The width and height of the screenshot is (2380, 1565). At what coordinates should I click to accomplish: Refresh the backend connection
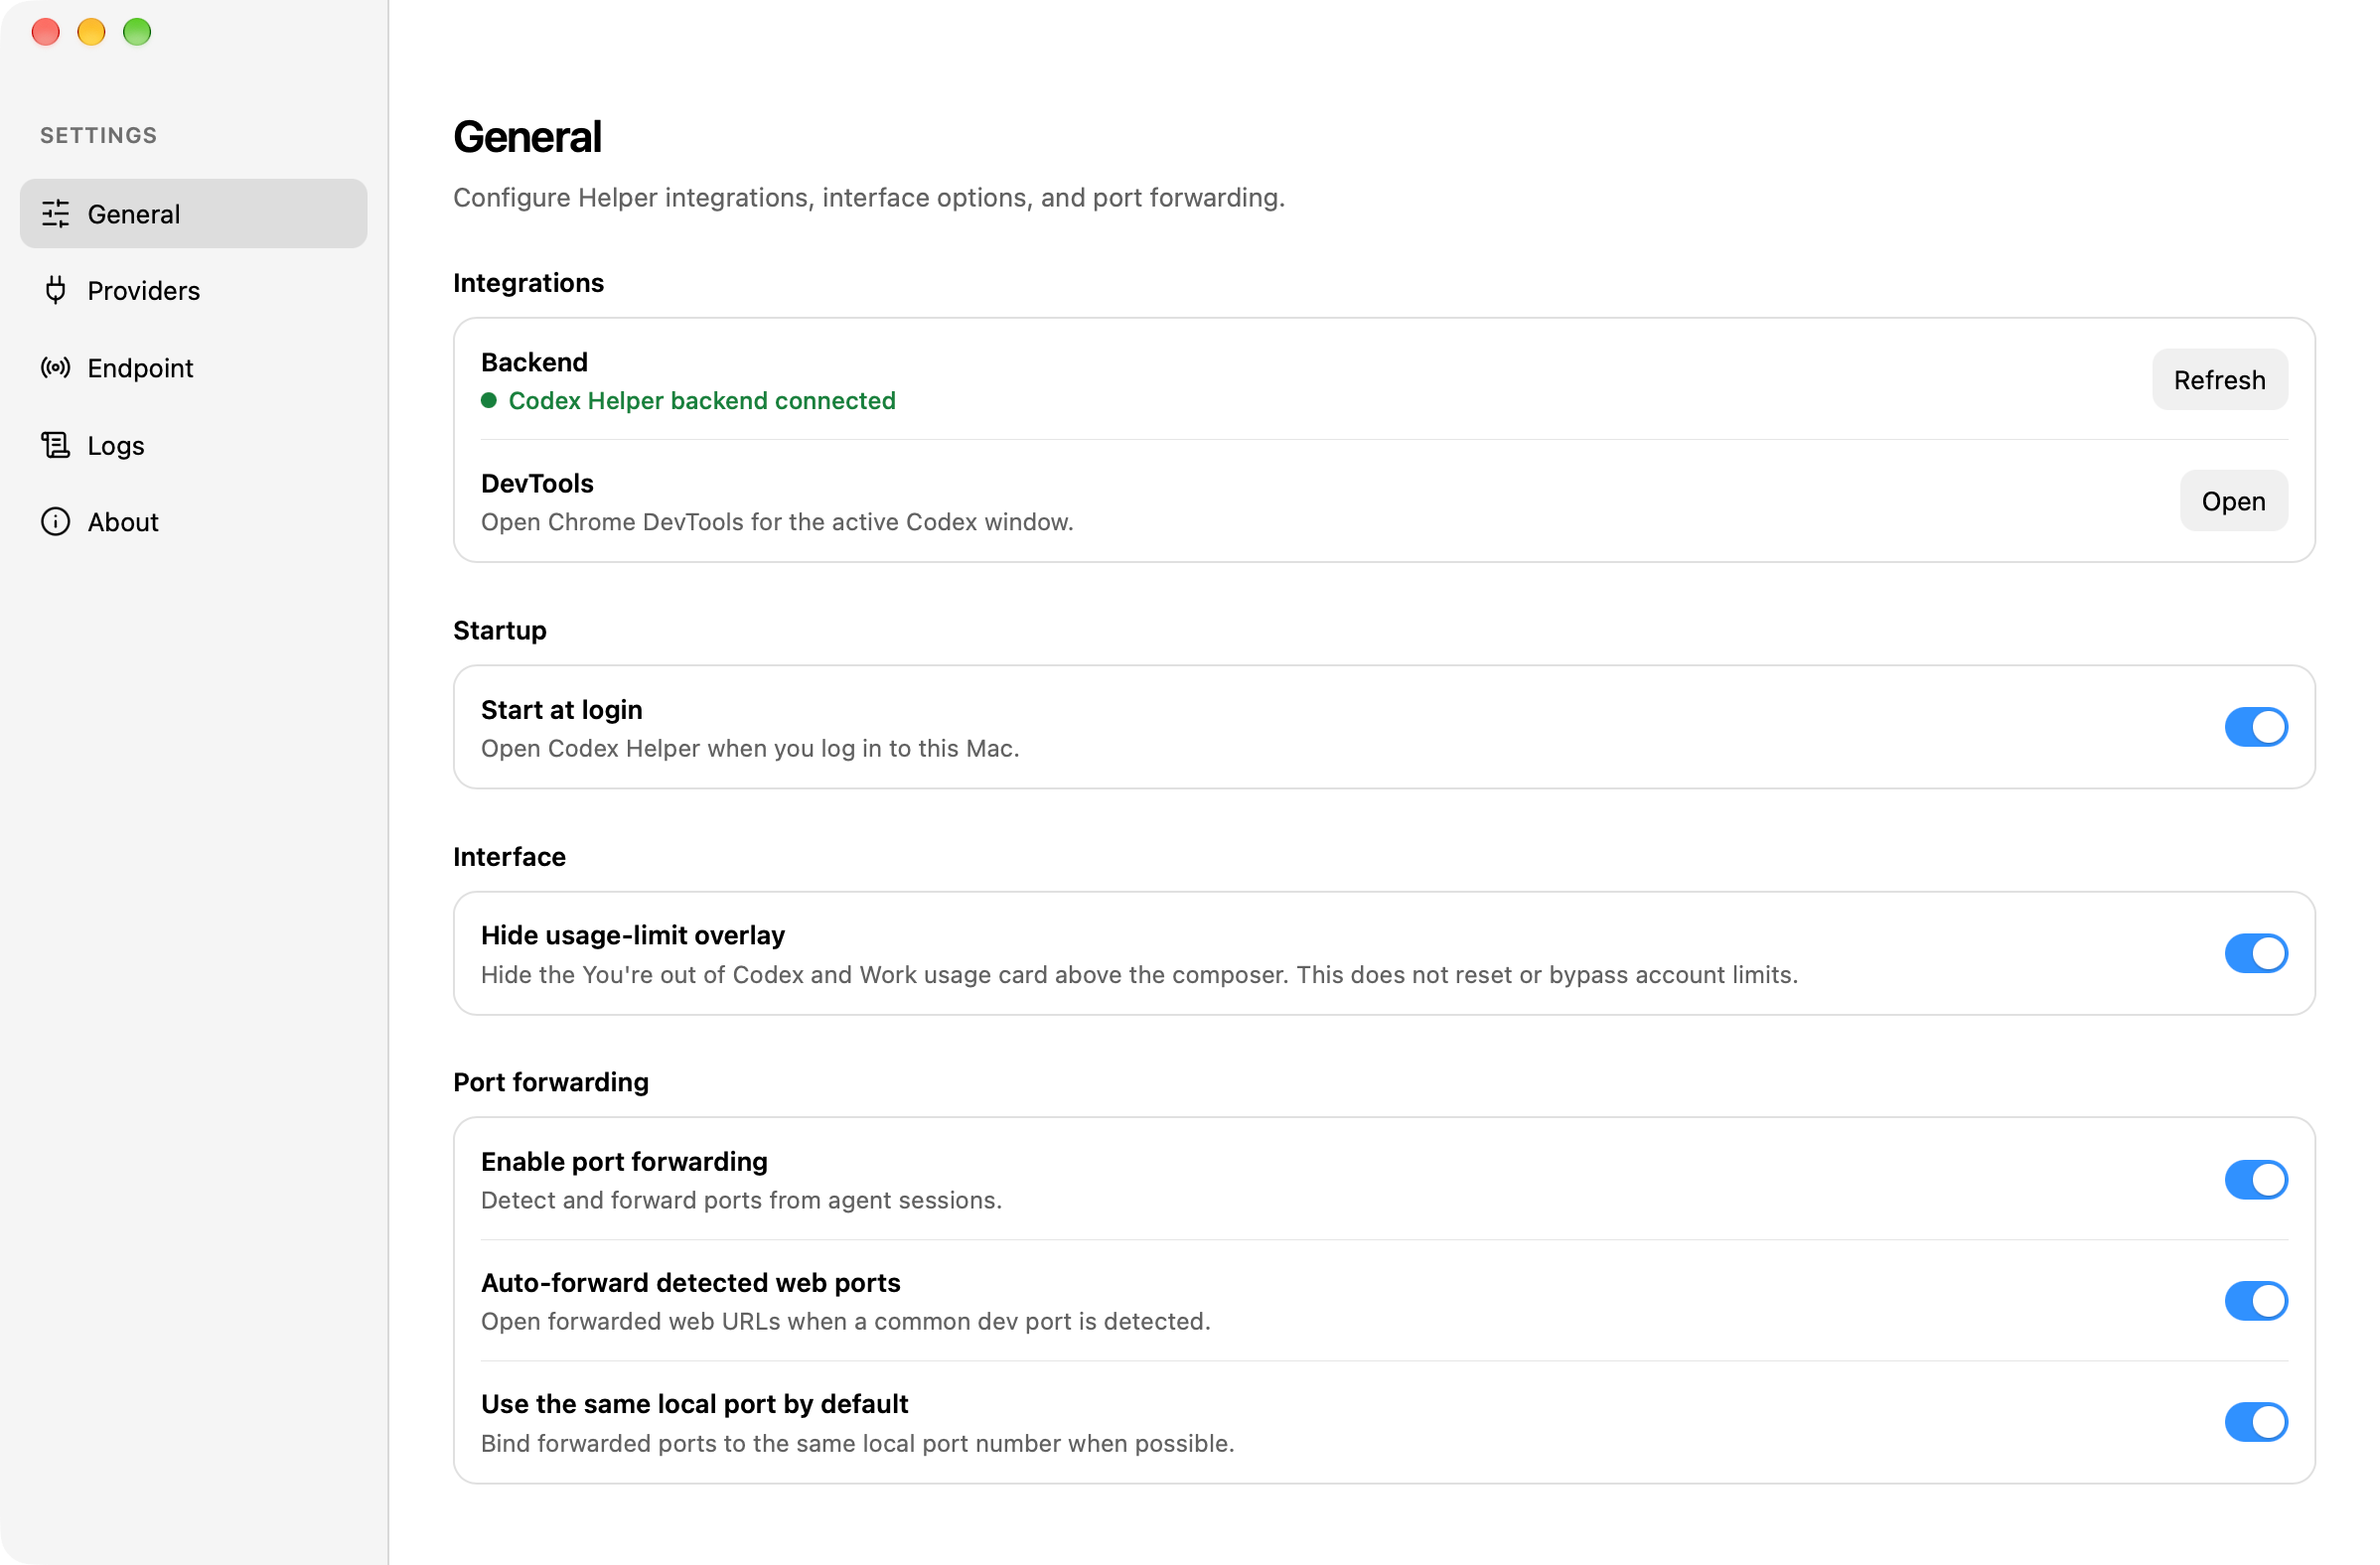(2219, 379)
